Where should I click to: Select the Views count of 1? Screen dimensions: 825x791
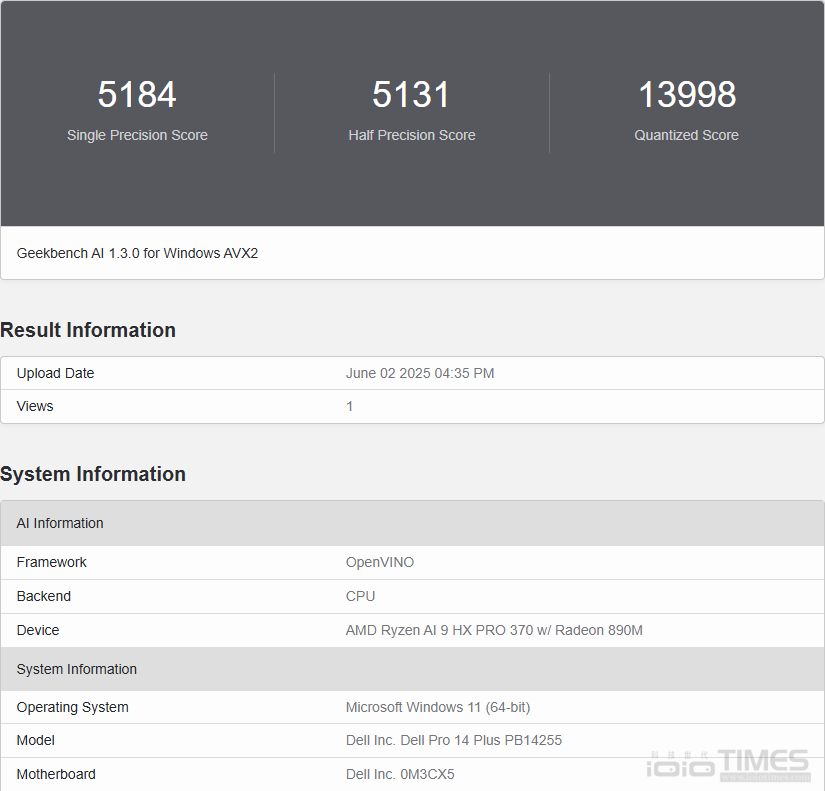click(x=349, y=406)
